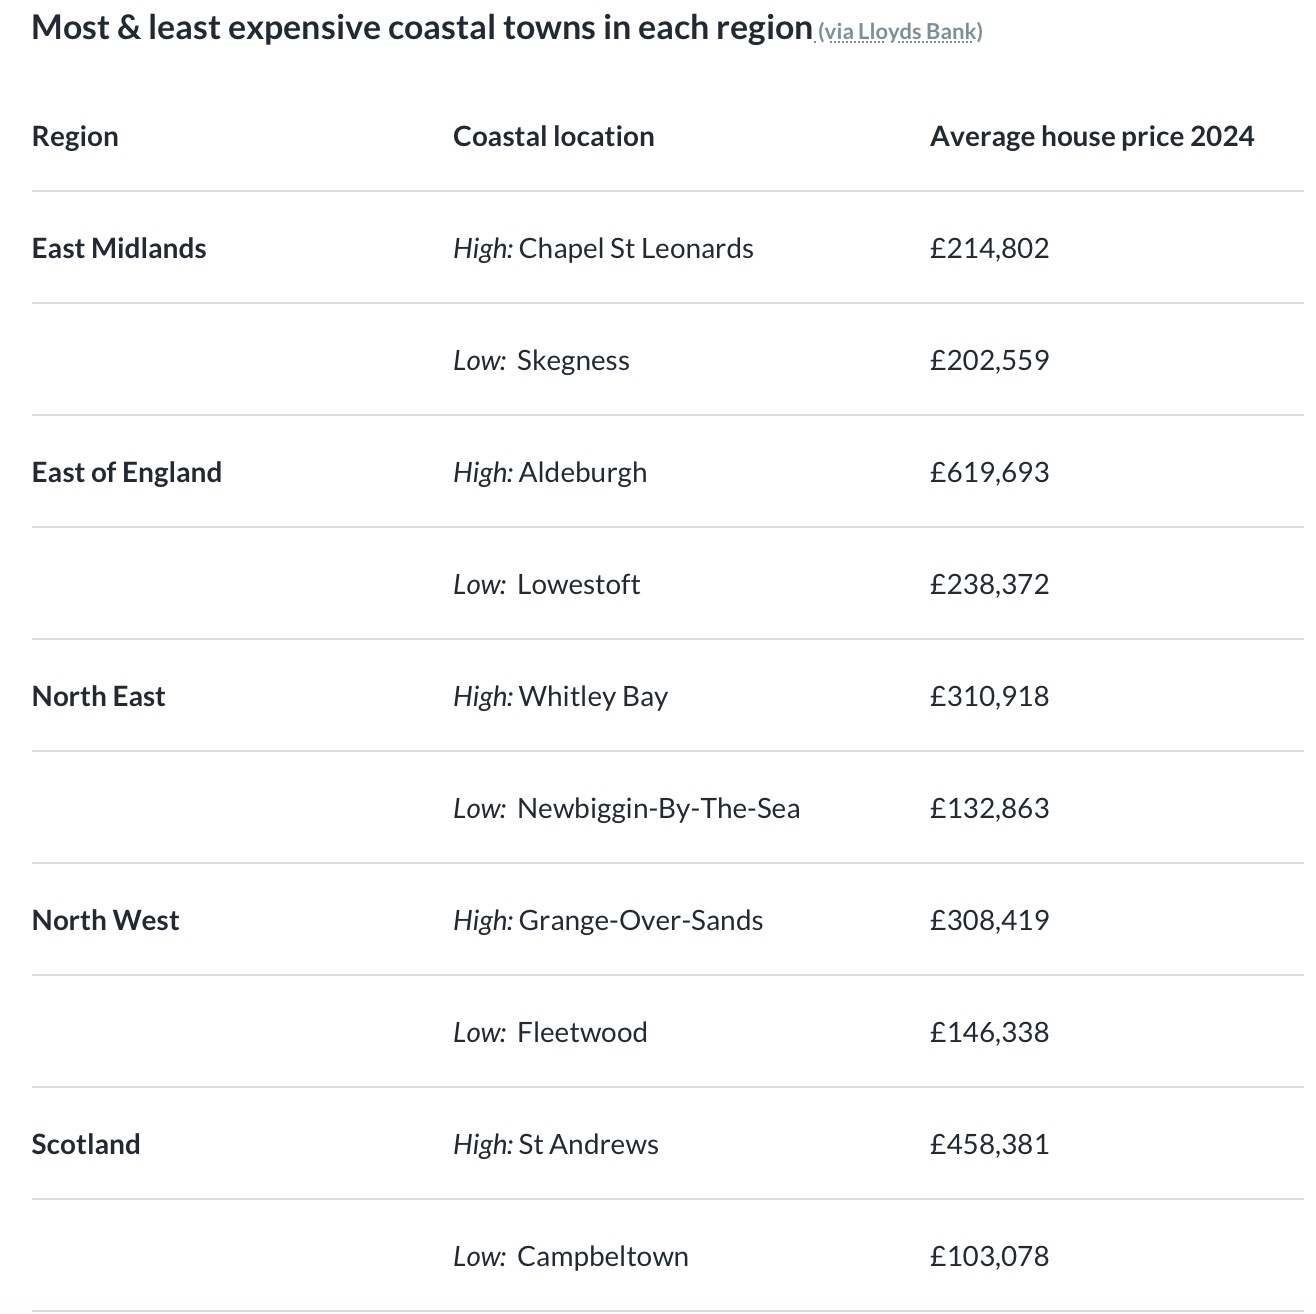Click the Whitley Bay entry
The width and height of the screenshot is (1316, 1314).
tap(593, 697)
